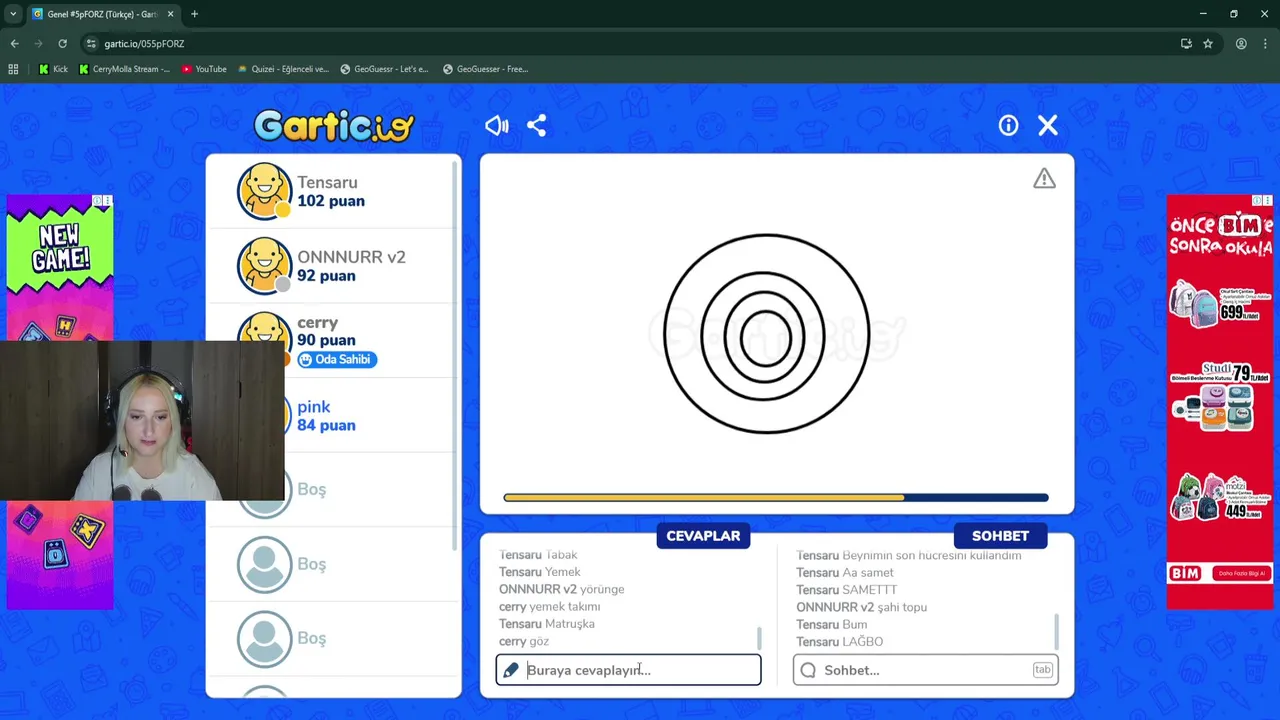Report drawing with warning triangle icon
Image resolution: width=1280 pixels, height=720 pixels.
(x=1044, y=179)
